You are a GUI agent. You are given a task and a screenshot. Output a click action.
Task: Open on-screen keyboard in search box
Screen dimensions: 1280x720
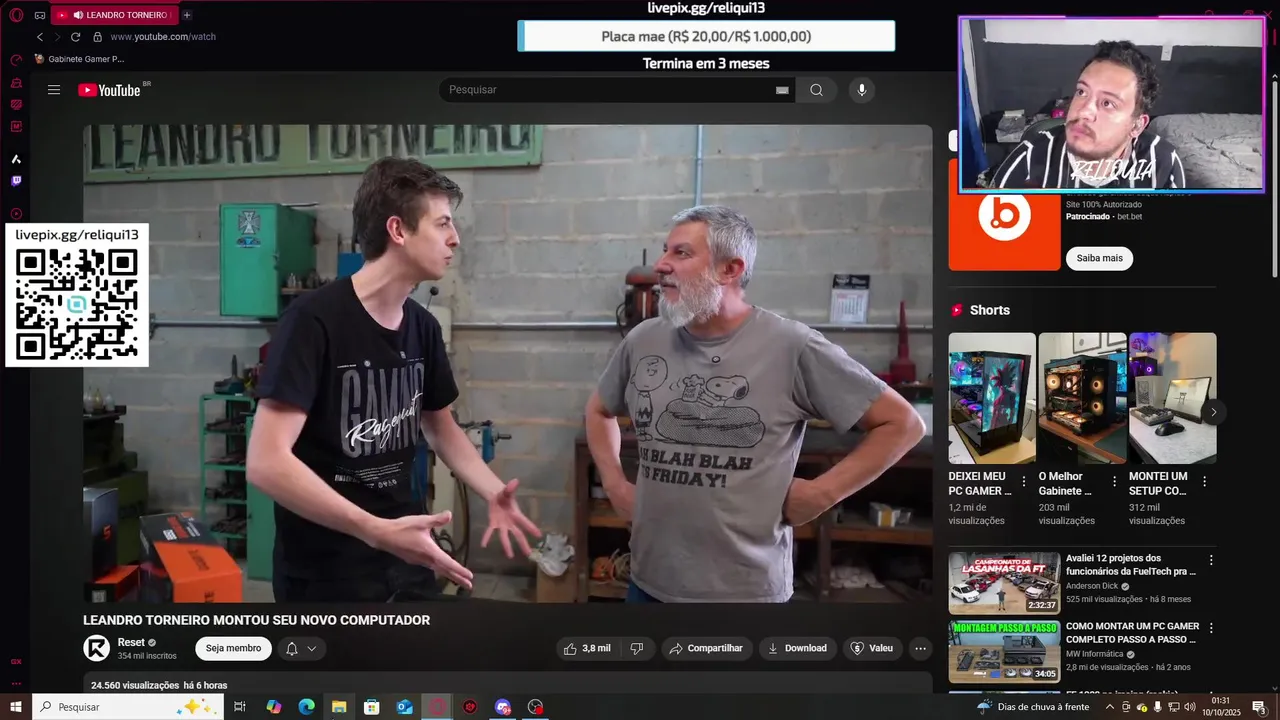[x=782, y=90]
